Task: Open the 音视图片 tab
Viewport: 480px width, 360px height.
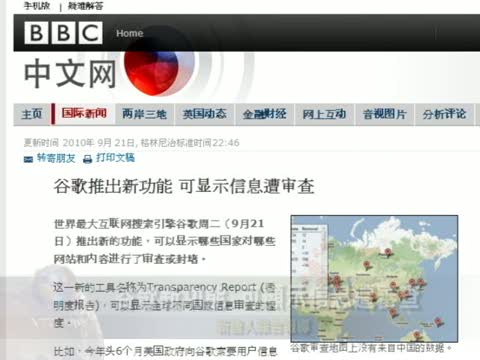Action: (x=384, y=114)
